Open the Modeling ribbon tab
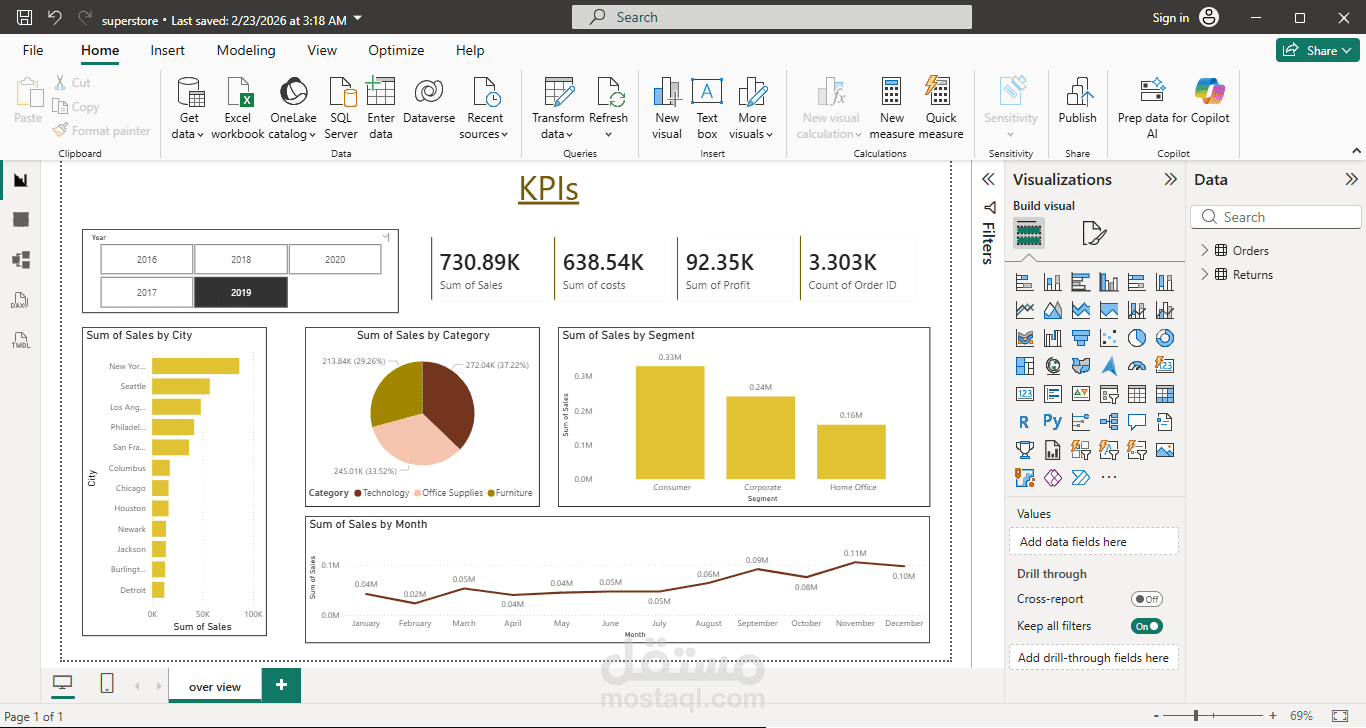 [246, 50]
